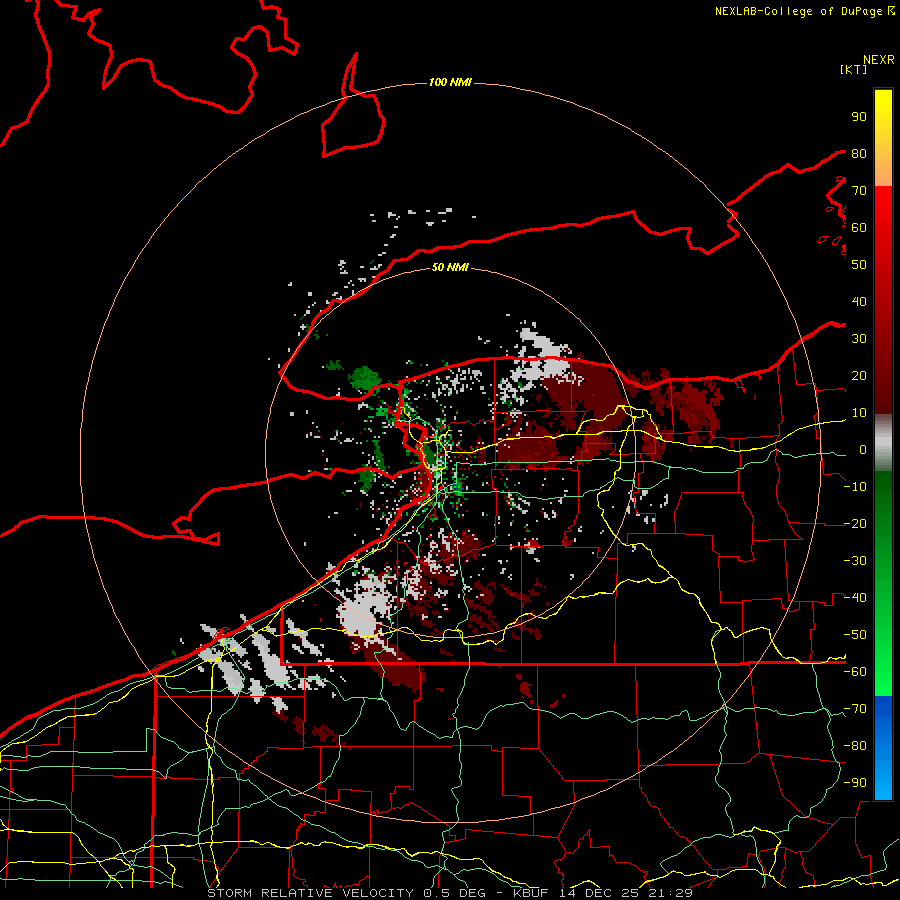Viewport: 900px width, 900px height.
Task: Click the -20 value on the color scale
Action: (x=855, y=524)
